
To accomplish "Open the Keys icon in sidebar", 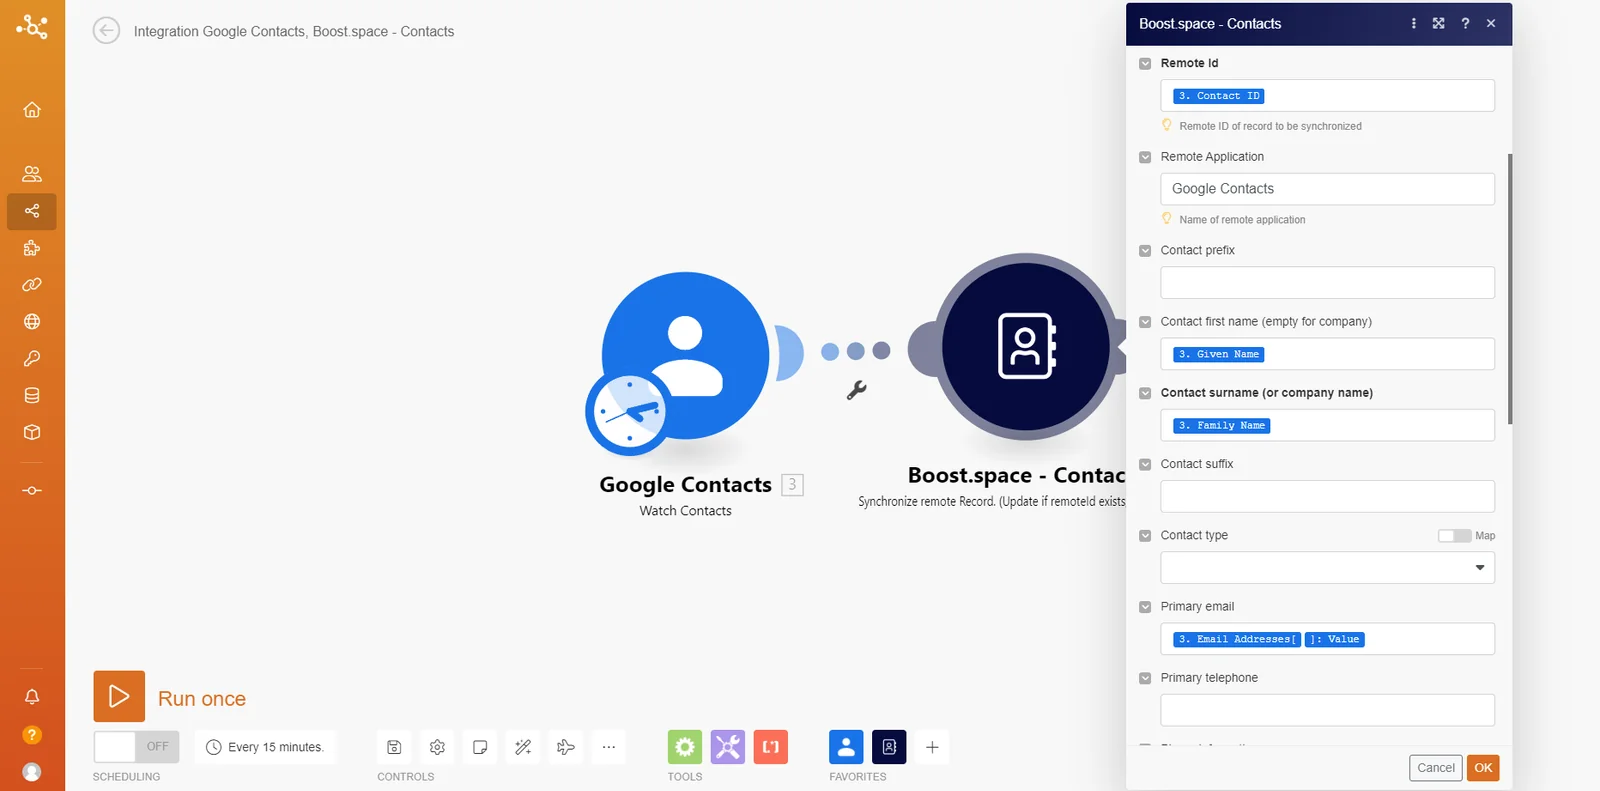I will click(x=32, y=359).
